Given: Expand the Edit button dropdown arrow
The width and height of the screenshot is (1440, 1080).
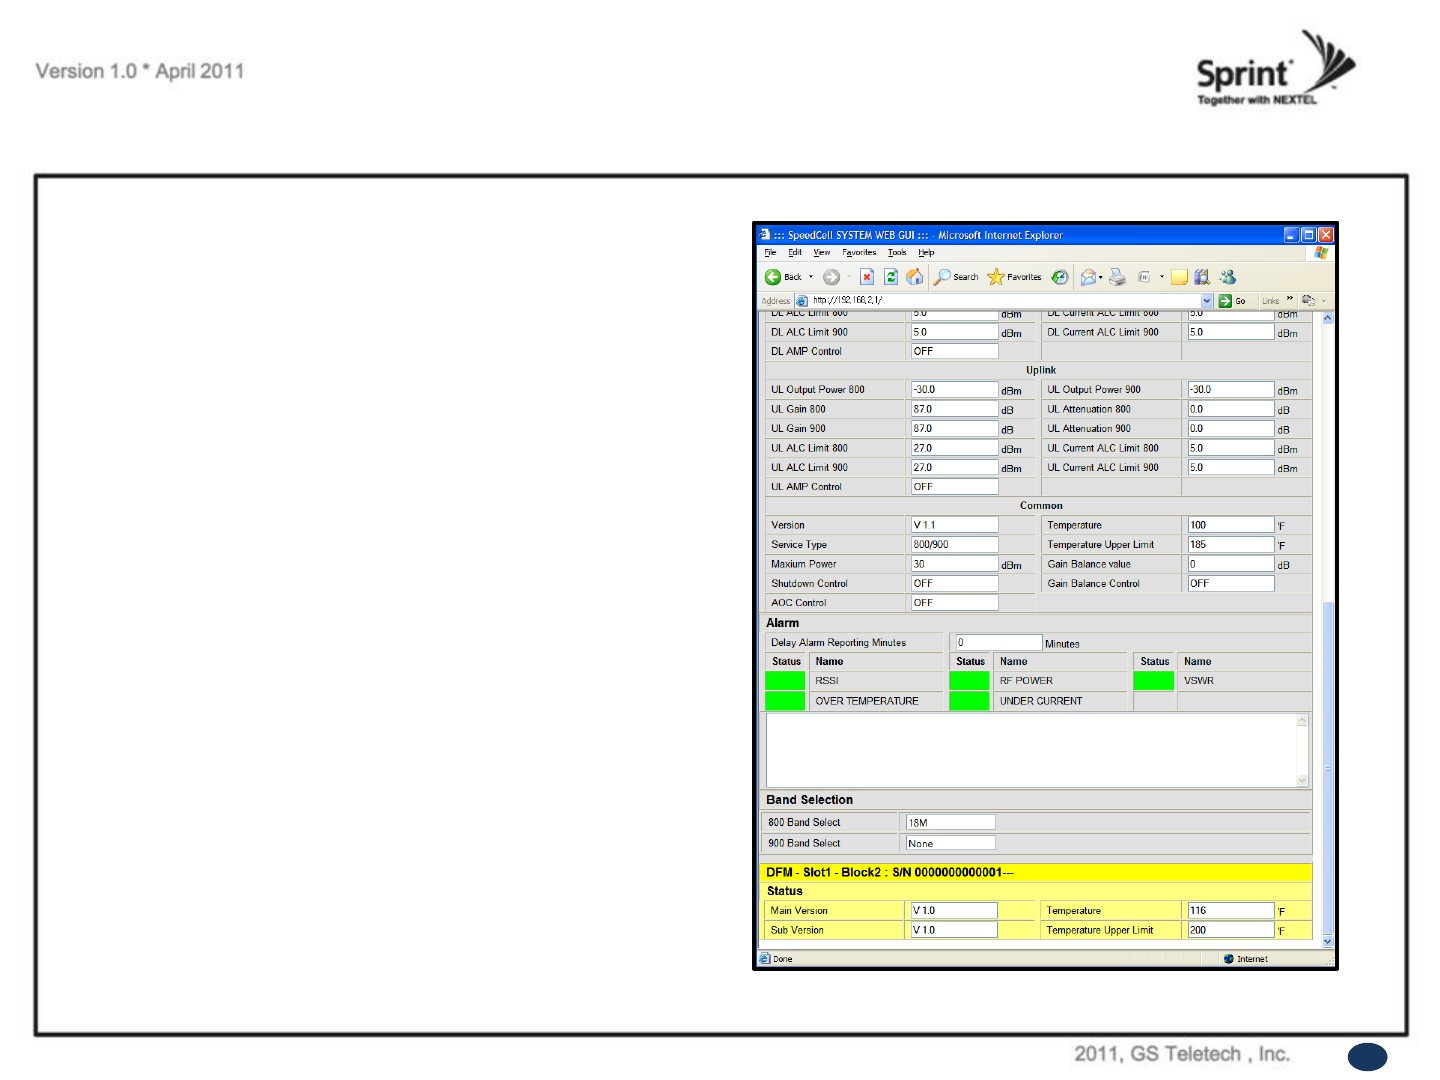Looking at the screenshot, I should 1162,277.
